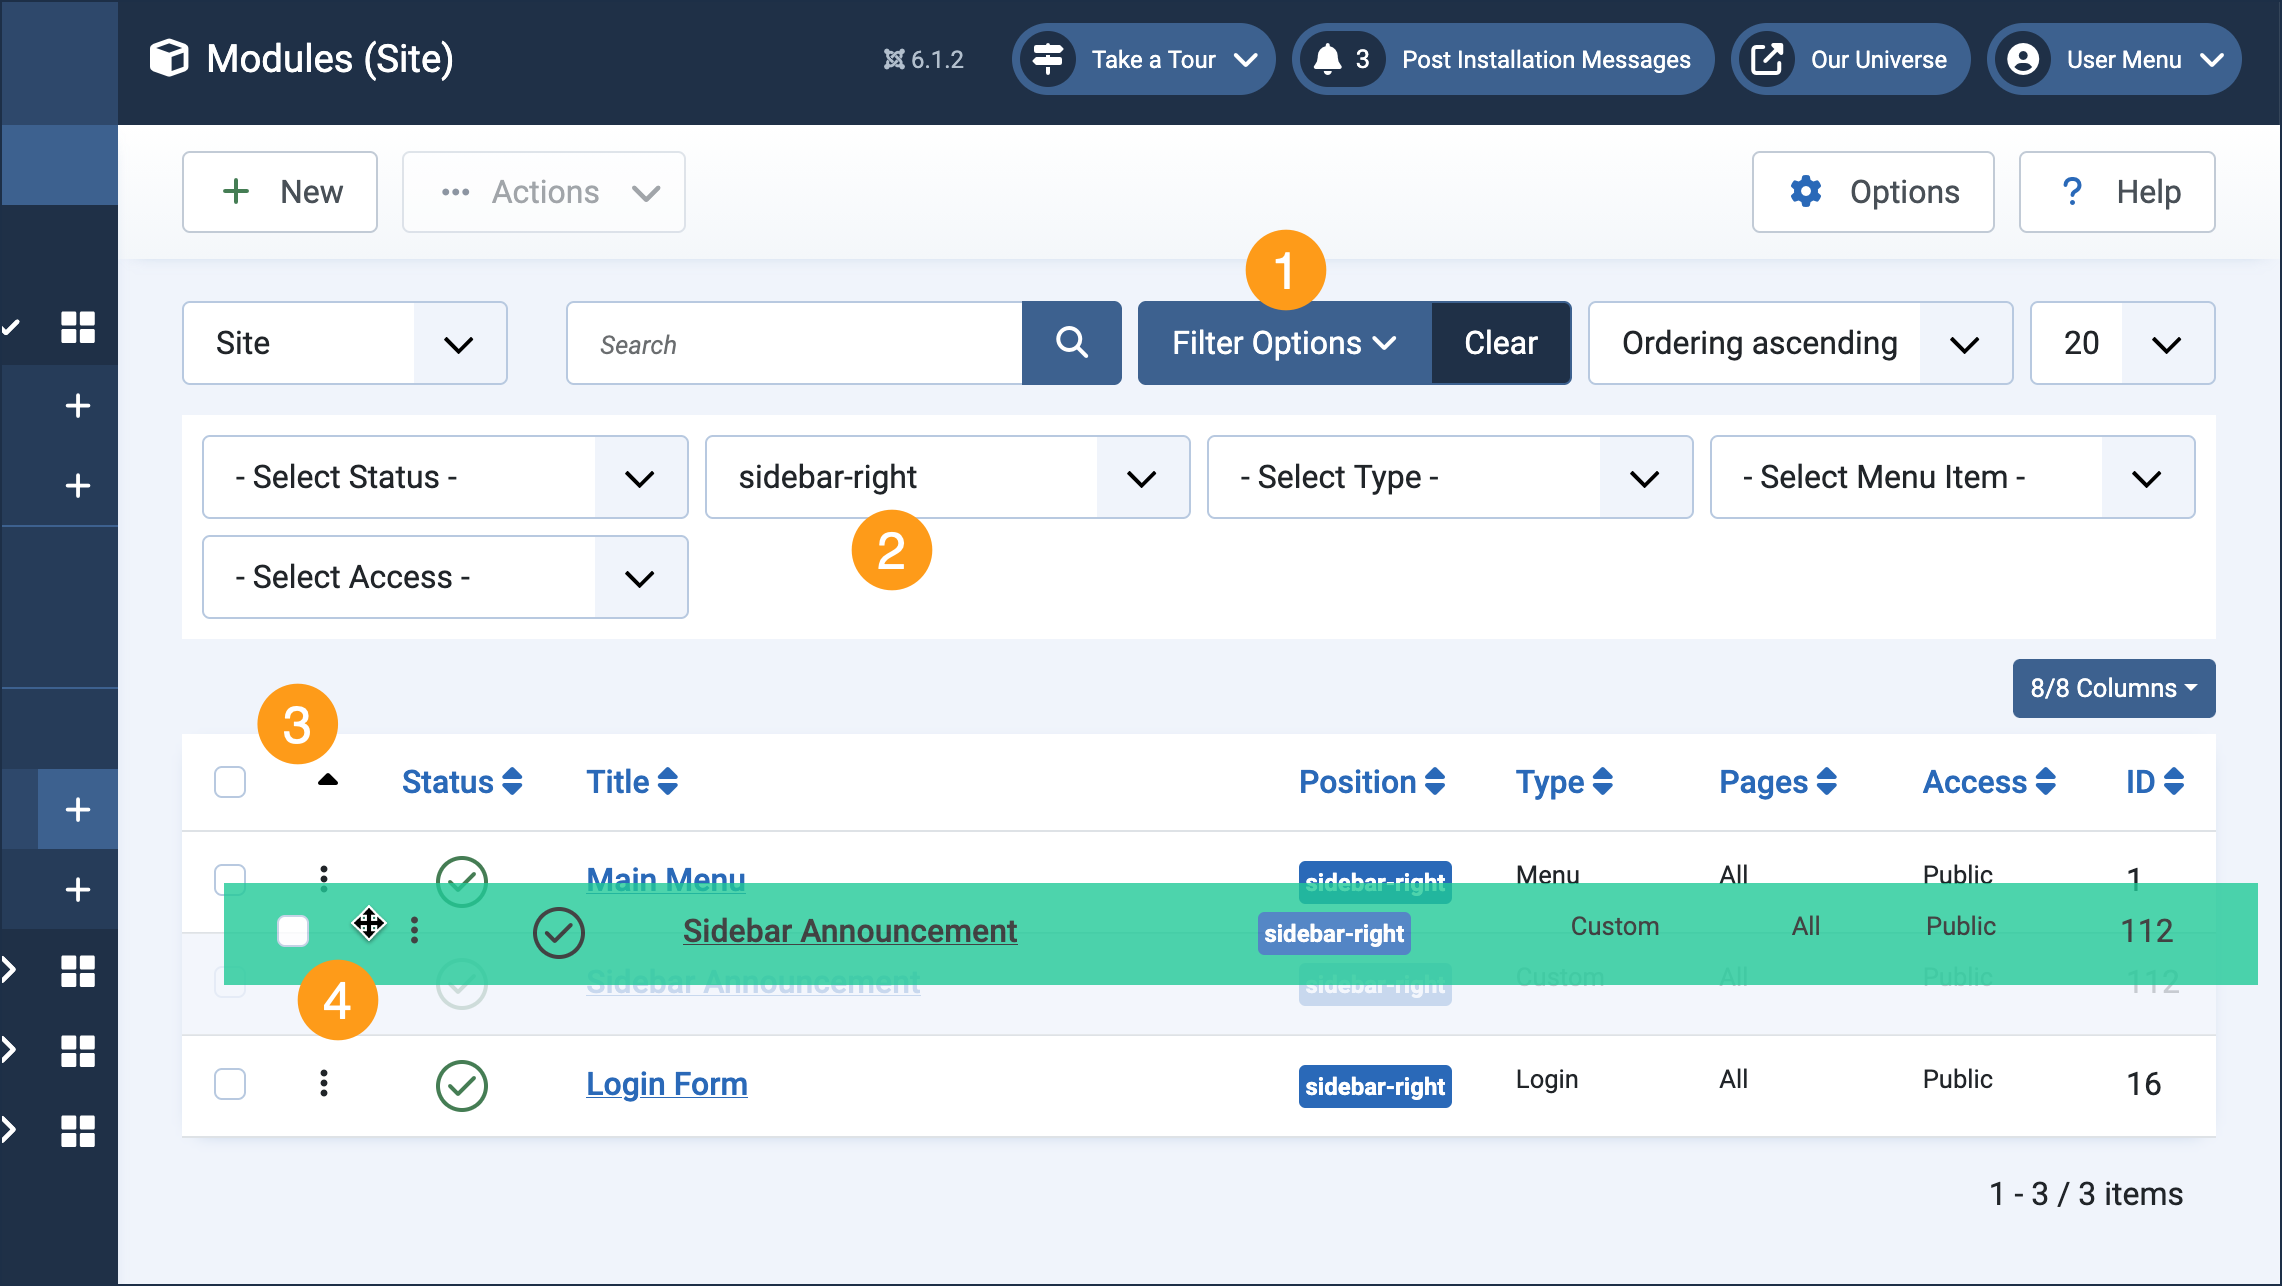Click the highlighted plus icon in sidebar
This screenshot has height=1286, width=2282.
click(78, 809)
